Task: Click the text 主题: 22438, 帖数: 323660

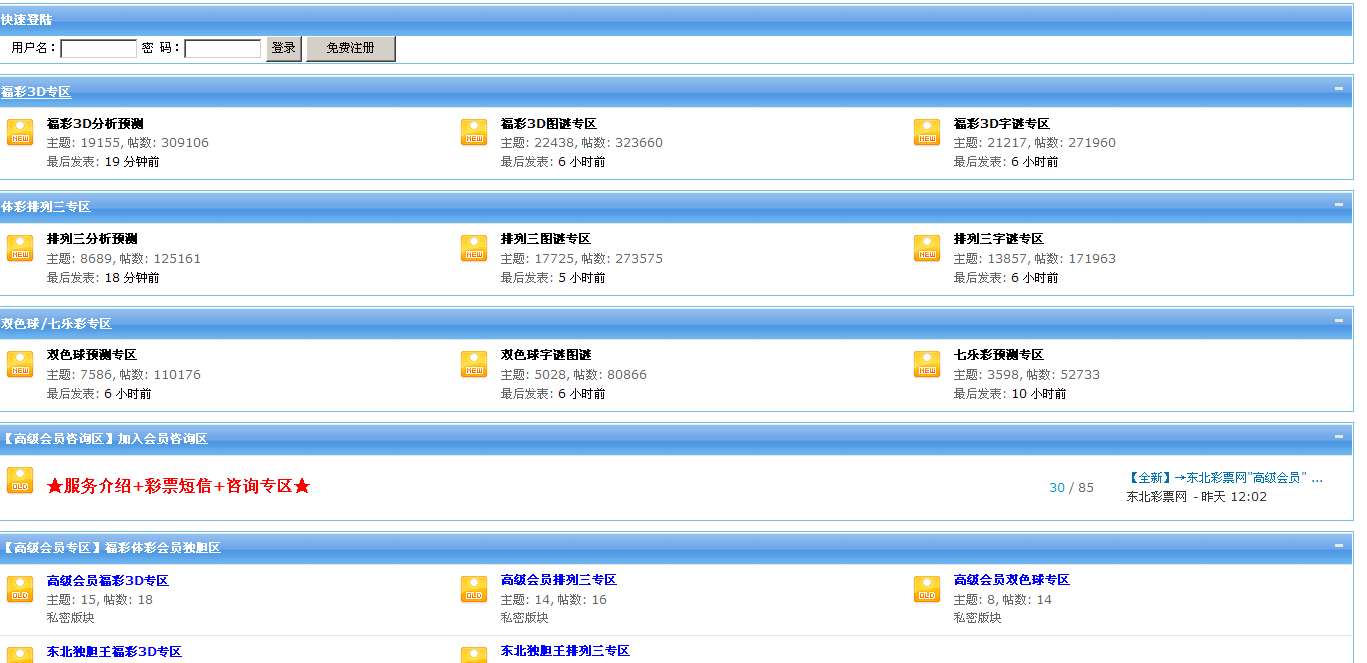Action: (x=582, y=143)
